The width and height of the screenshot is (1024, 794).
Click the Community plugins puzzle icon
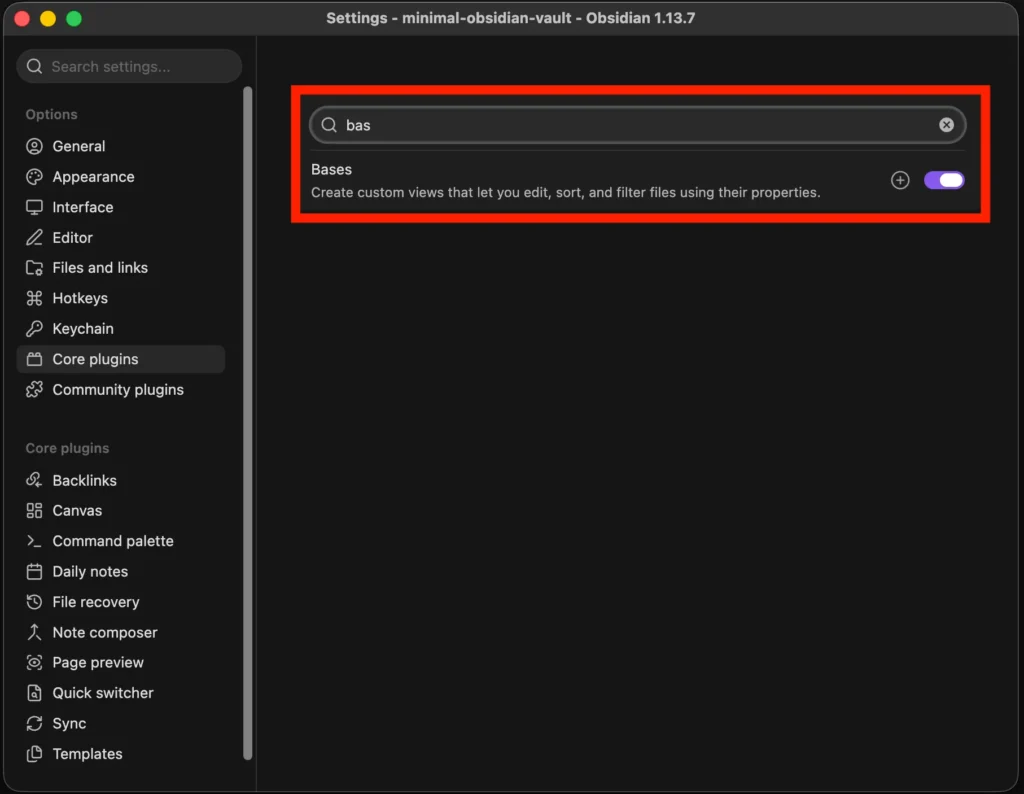click(x=34, y=390)
